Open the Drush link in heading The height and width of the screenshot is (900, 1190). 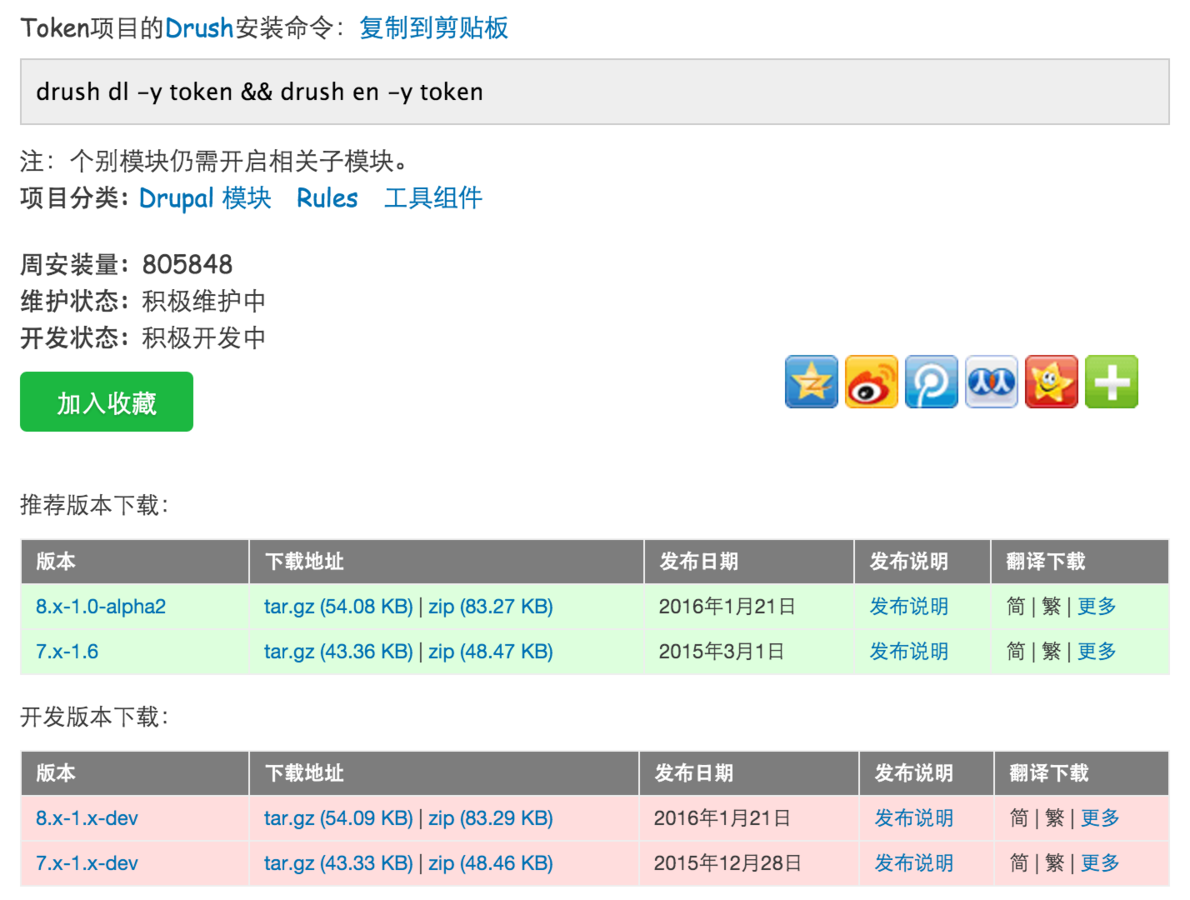[x=199, y=28]
